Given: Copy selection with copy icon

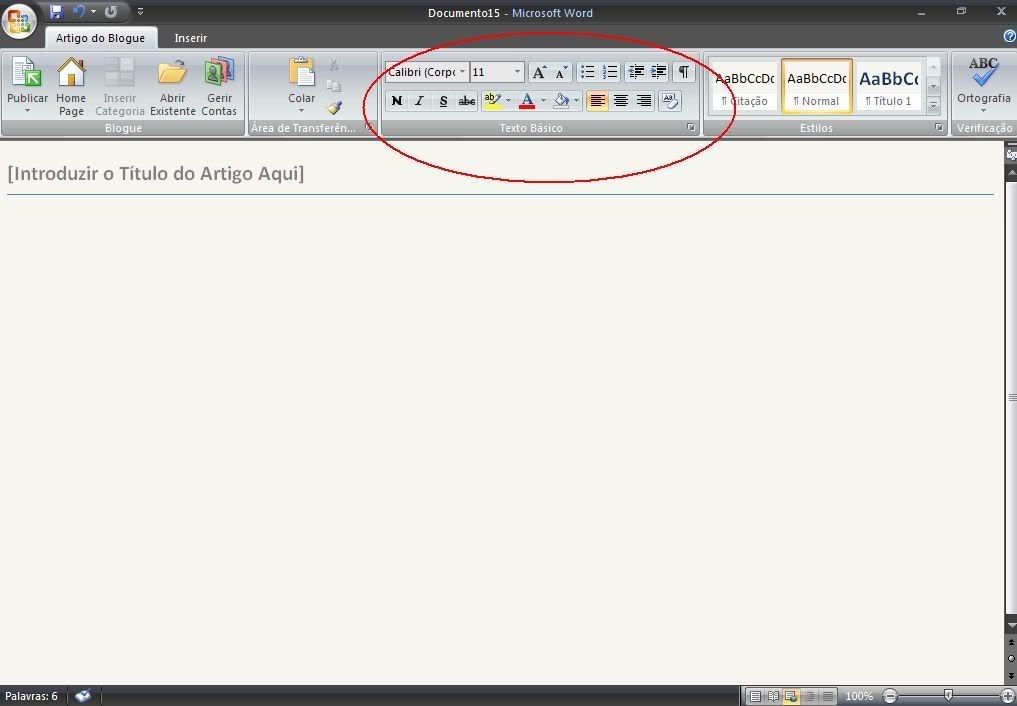Looking at the screenshot, I should [x=333, y=86].
